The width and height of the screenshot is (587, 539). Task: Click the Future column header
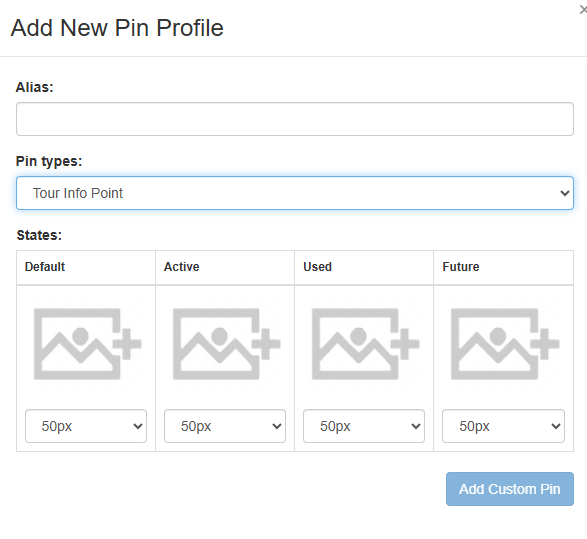(x=461, y=267)
